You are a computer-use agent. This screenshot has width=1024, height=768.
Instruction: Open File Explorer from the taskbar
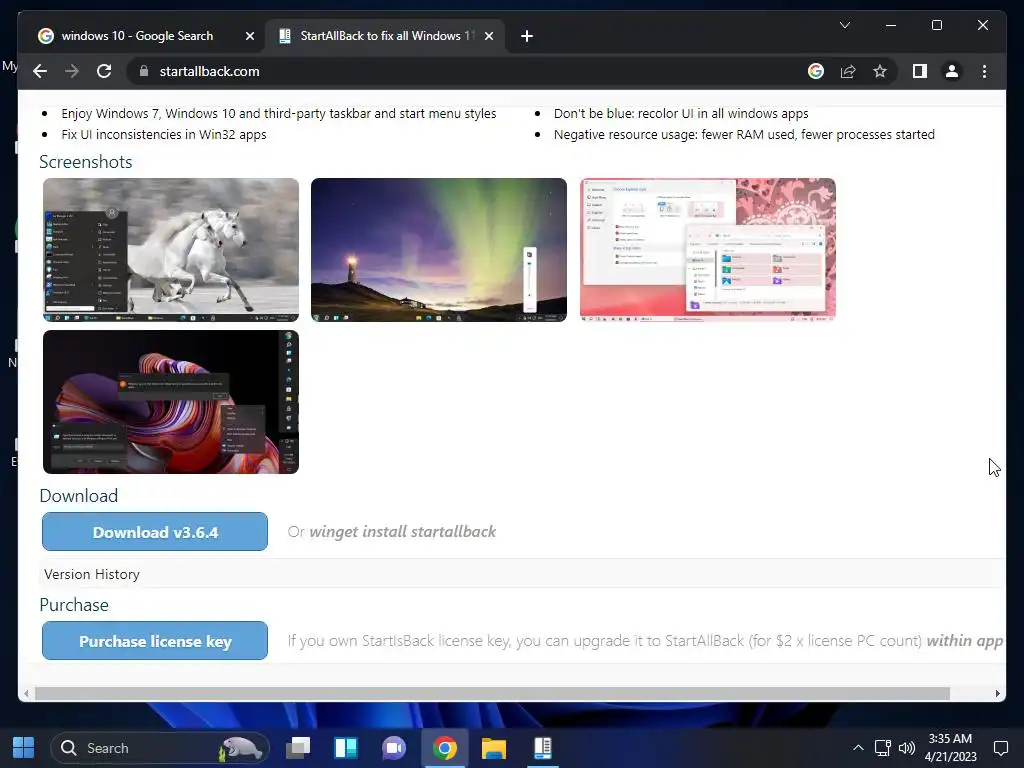coord(494,748)
